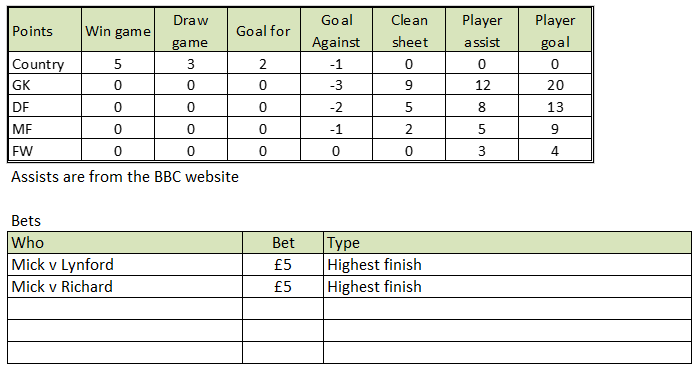The height and width of the screenshot is (372, 698).
Task: Click the Clean sheet column header
Action: [x=409, y=30]
